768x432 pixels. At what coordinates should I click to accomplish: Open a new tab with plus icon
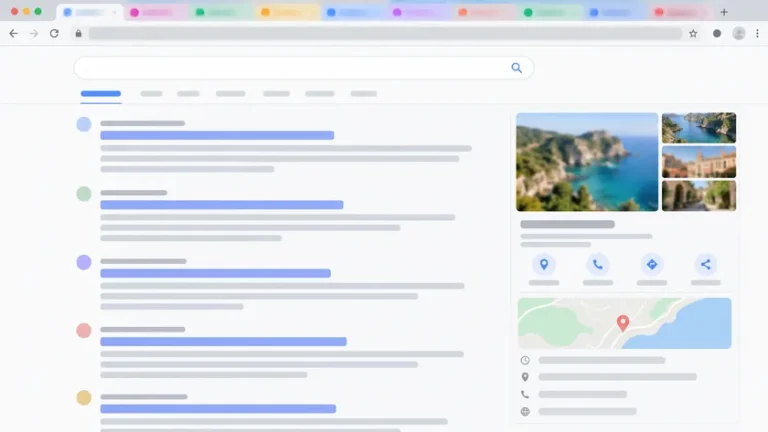coord(724,12)
